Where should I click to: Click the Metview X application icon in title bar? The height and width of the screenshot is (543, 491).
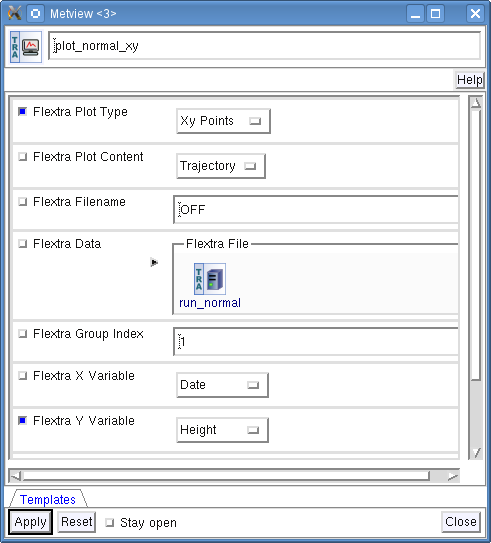[x=14, y=14]
